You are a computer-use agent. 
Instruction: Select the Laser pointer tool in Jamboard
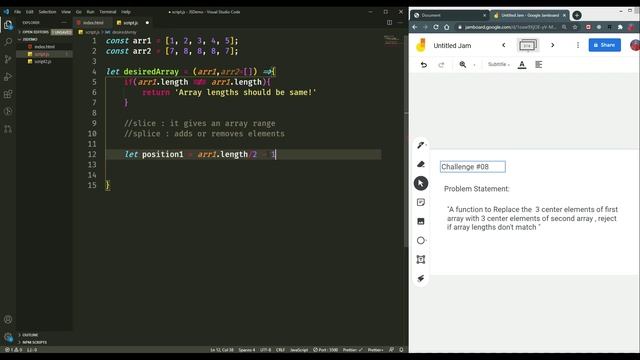tap(421, 278)
